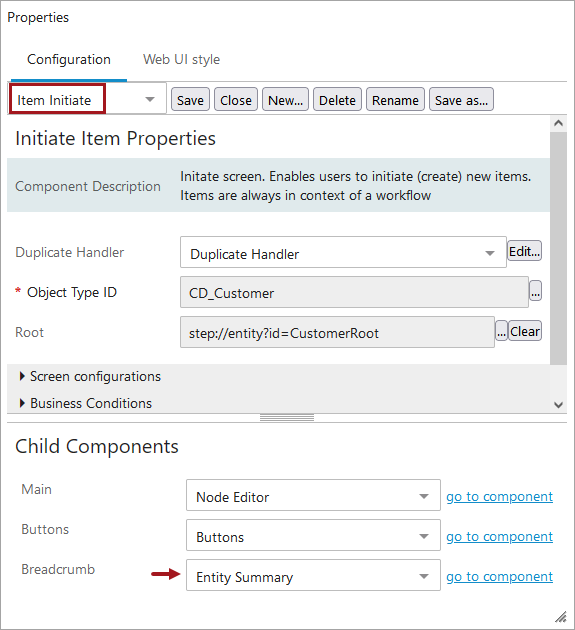The height and width of the screenshot is (630, 575).
Task: Click the Close button in toolbar
Action: [236, 100]
